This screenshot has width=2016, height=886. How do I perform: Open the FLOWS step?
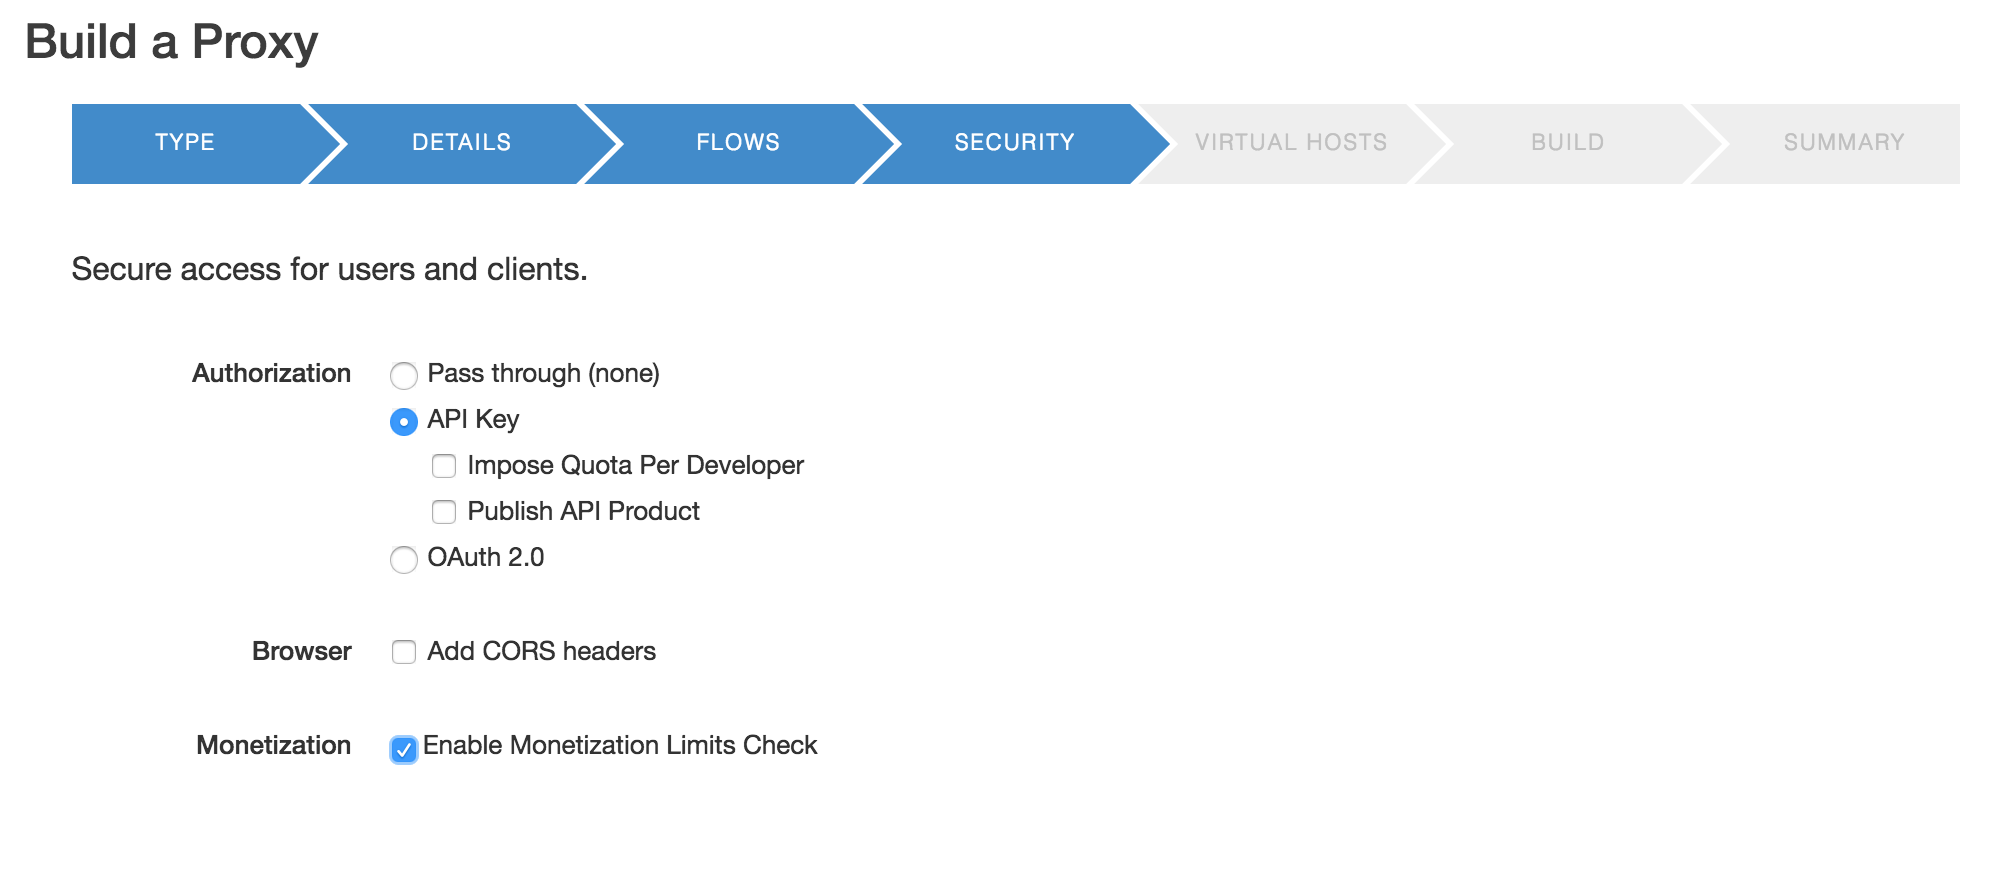(x=737, y=142)
